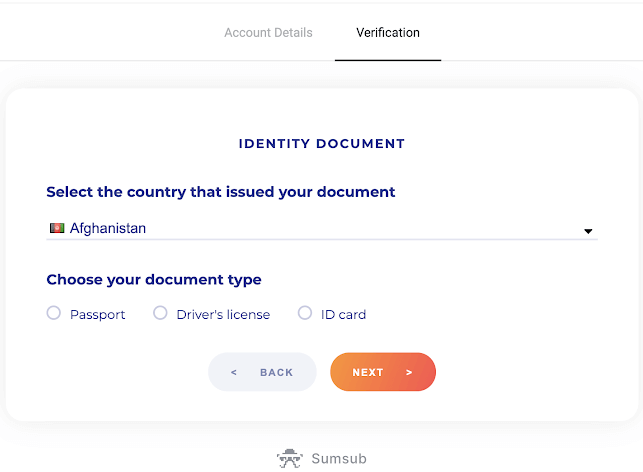The image size is (643, 472).
Task: Select the Passport radio button
Action: [x=54, y=314]
